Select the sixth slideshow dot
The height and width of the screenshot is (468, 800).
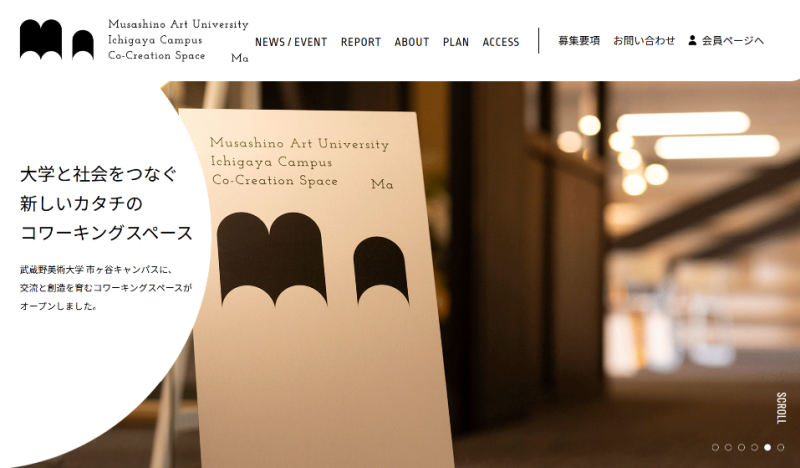pos(780,447)
